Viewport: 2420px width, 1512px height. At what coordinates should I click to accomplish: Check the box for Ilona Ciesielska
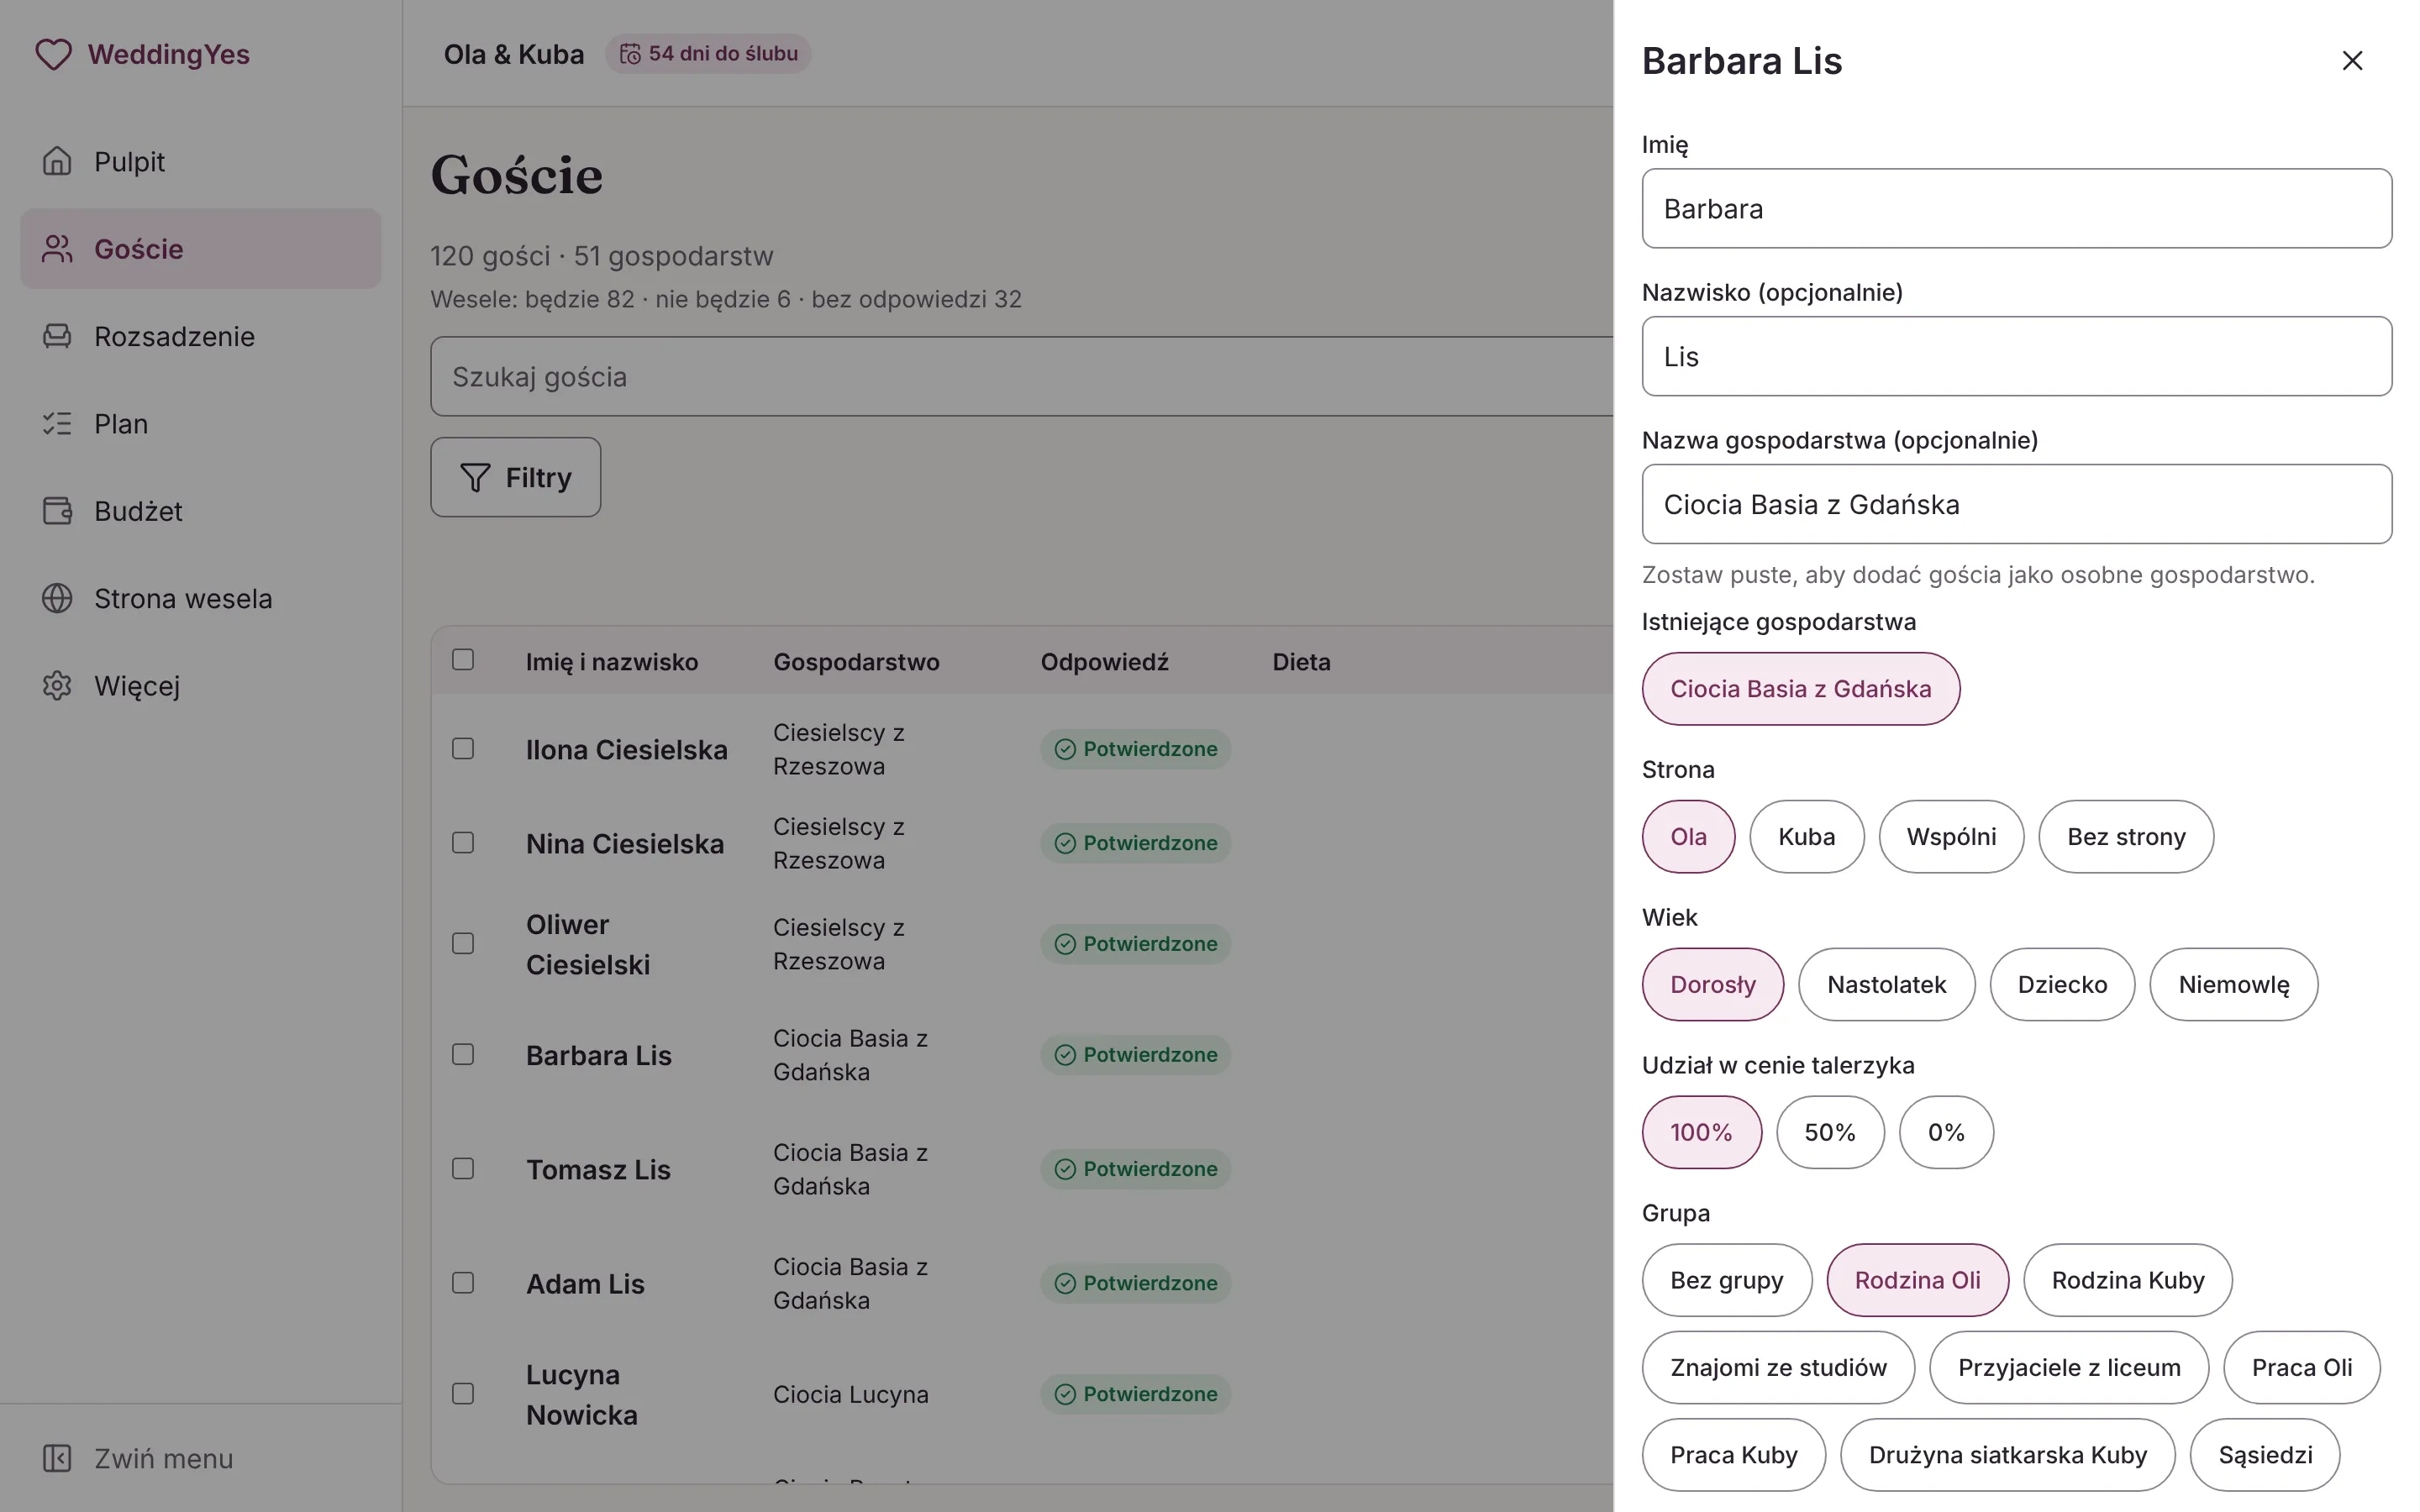tap(463, 749)
